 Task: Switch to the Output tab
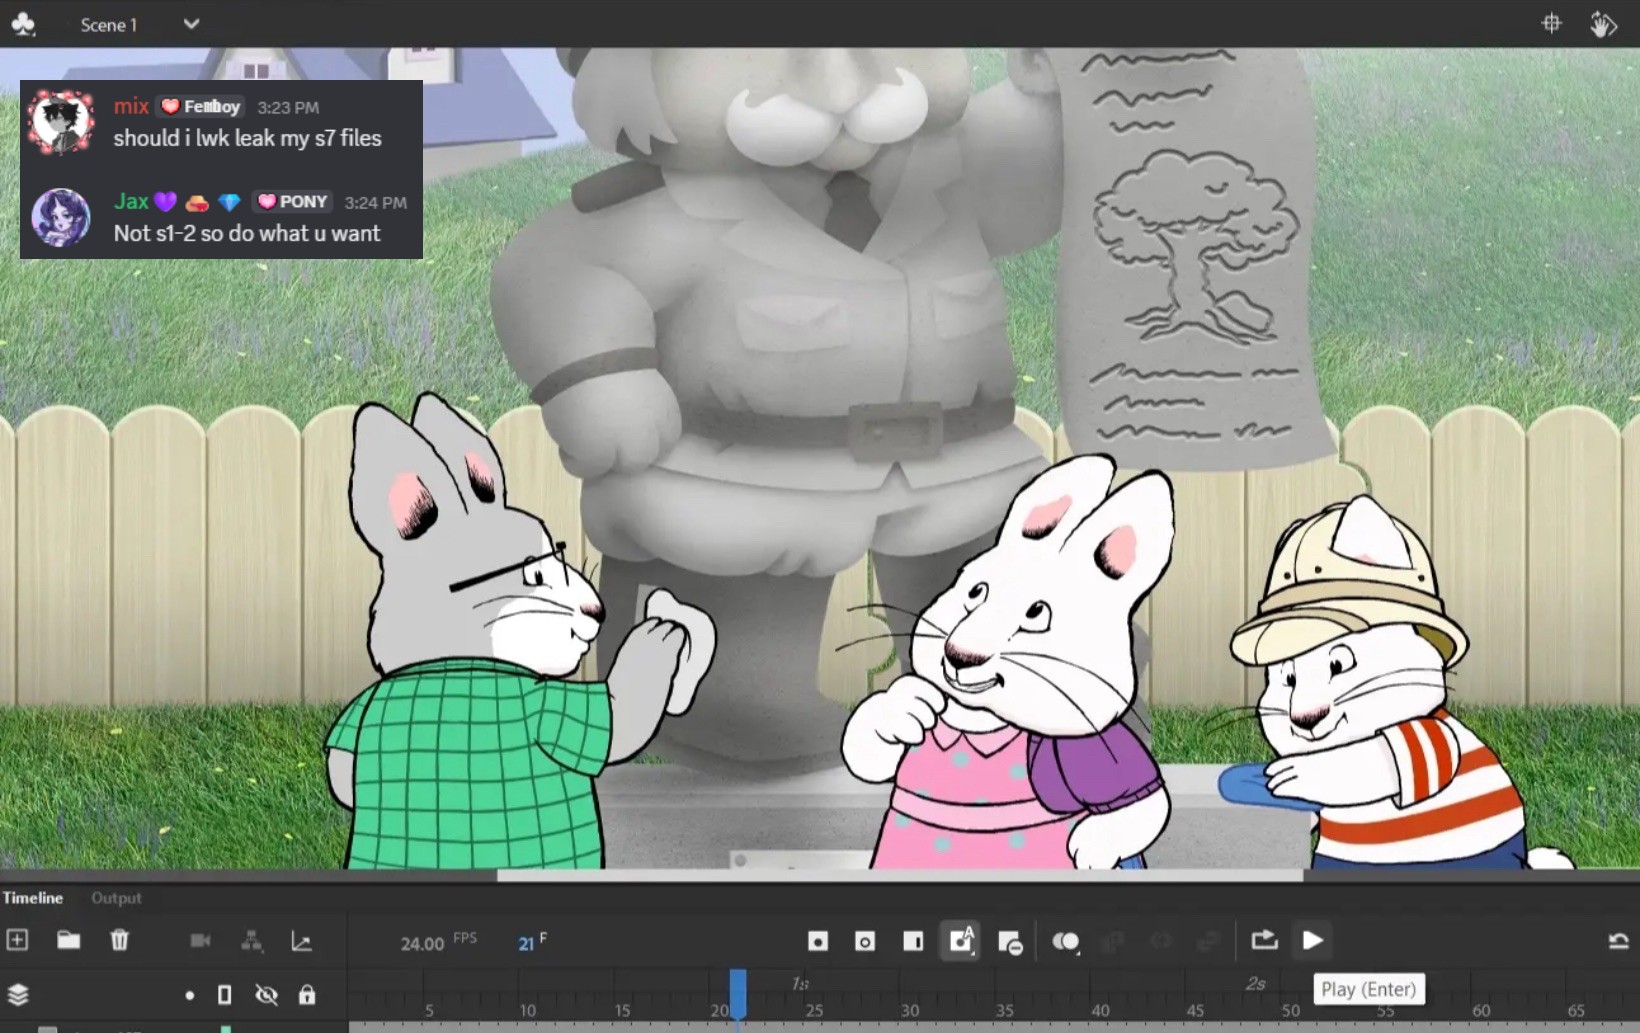pyautogui.click(x=116, y=898)
